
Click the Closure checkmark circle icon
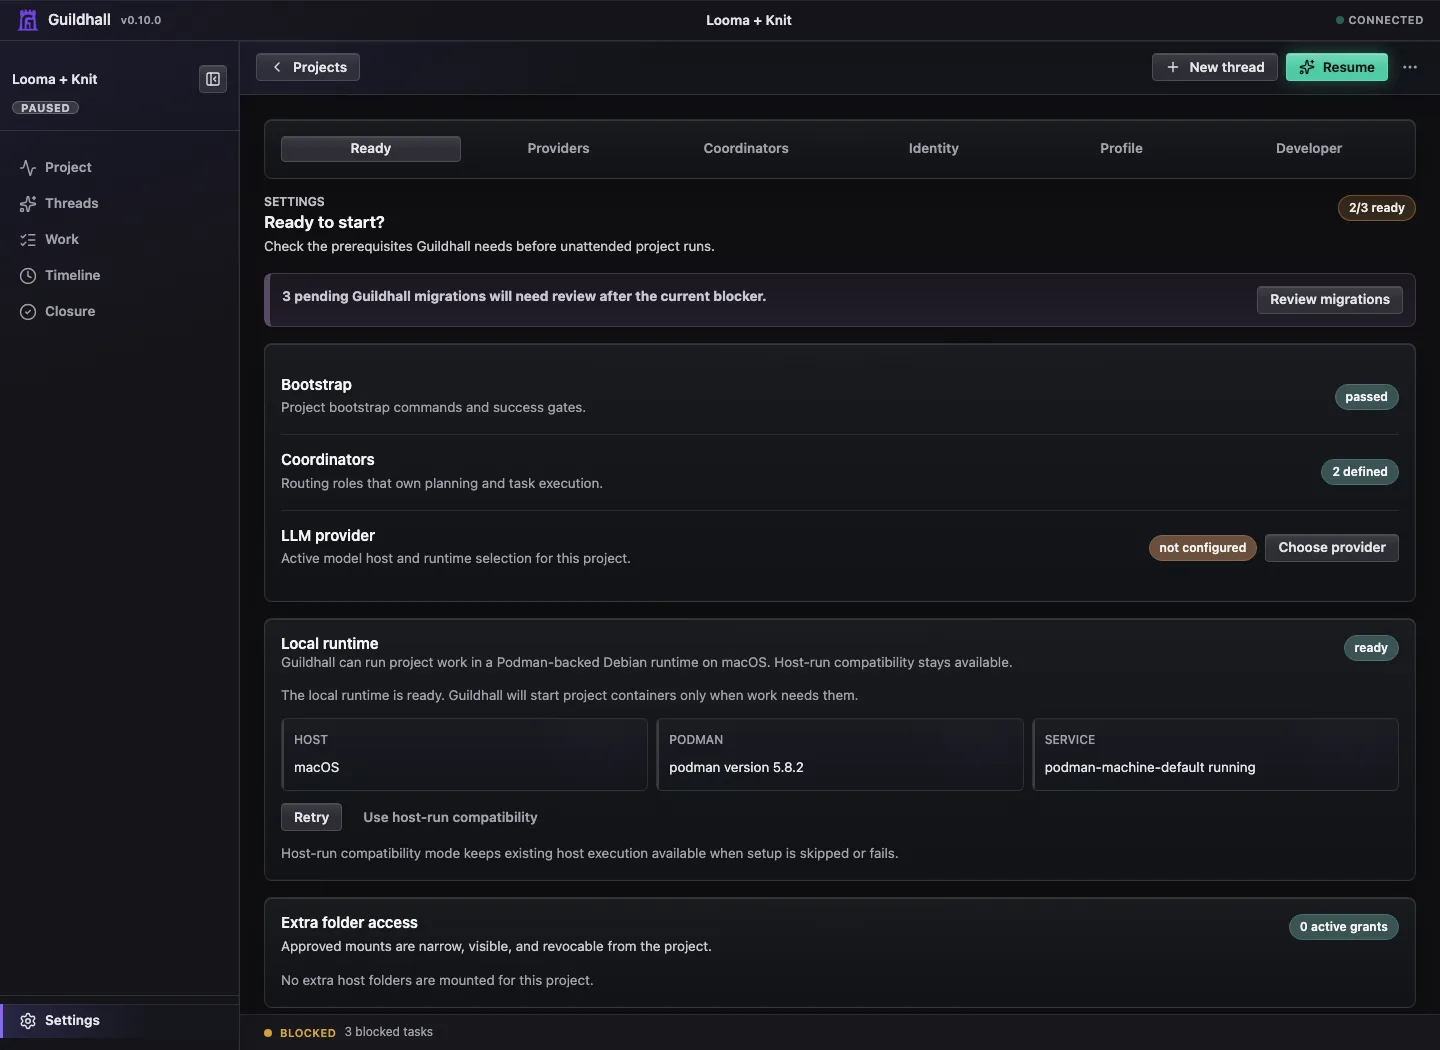tap(28, 311)
